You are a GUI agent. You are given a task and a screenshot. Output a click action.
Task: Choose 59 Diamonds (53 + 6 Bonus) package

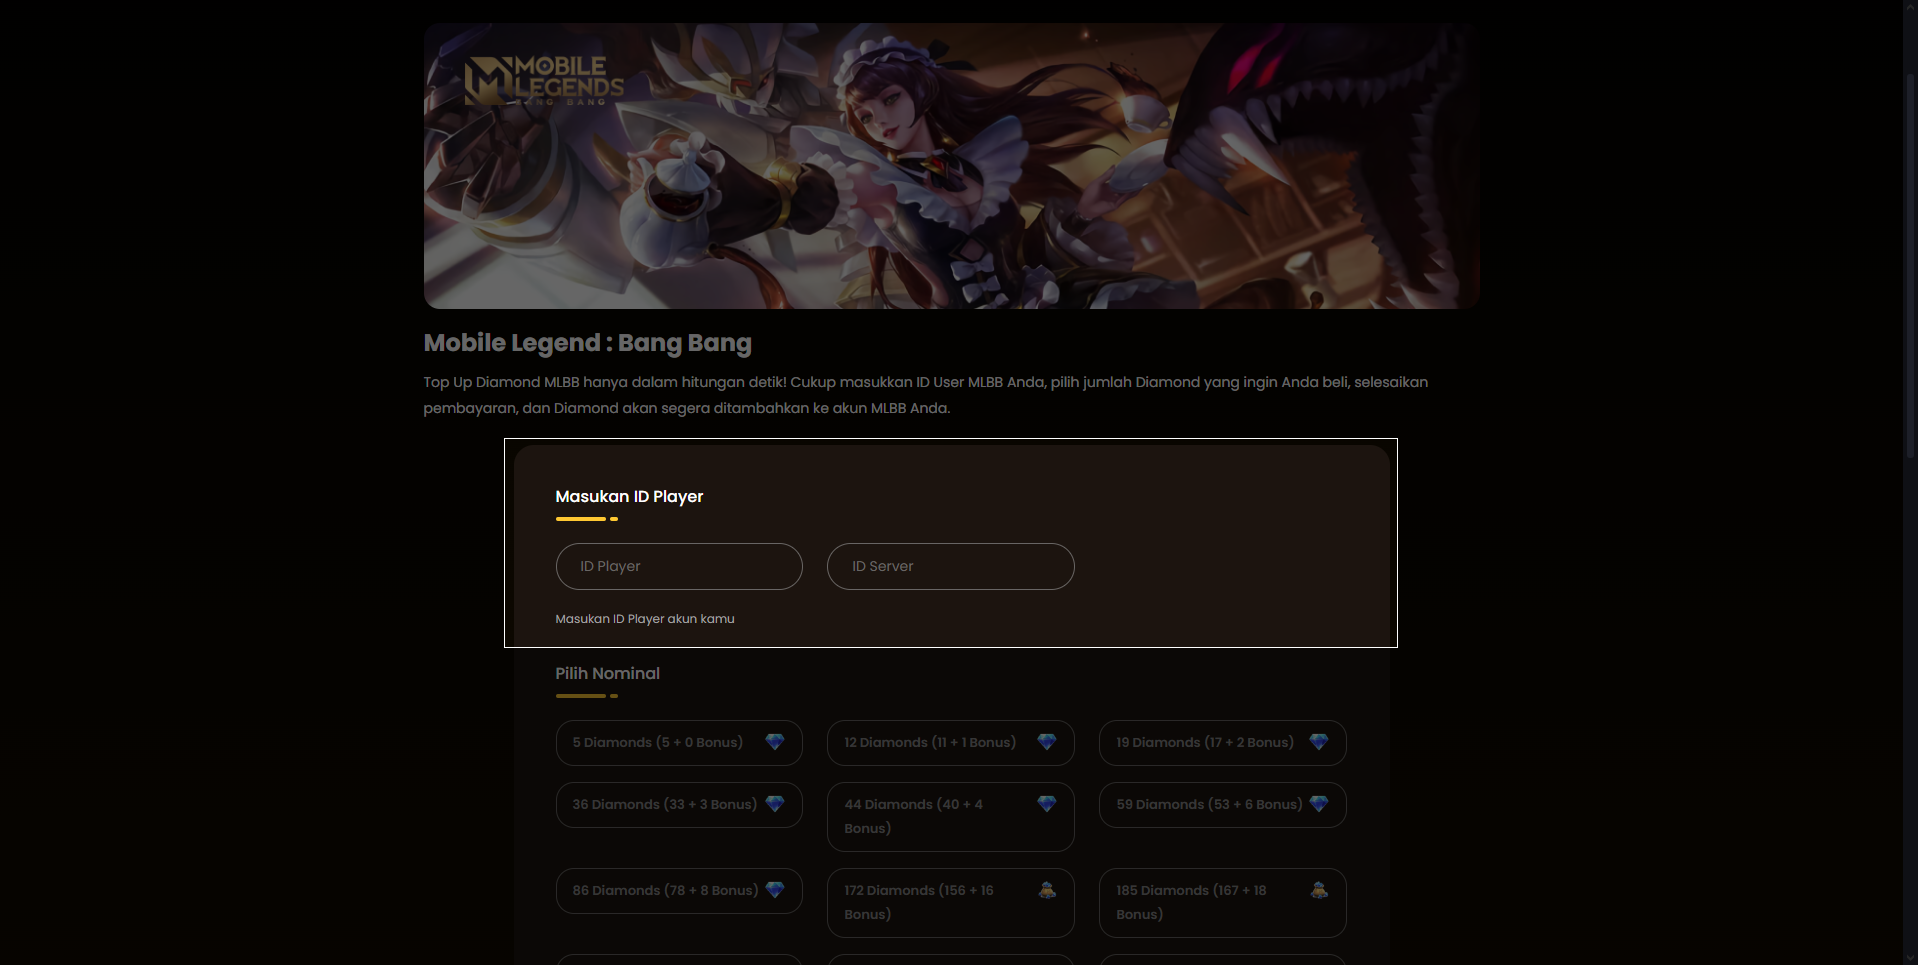click(x=1223, y=805)
